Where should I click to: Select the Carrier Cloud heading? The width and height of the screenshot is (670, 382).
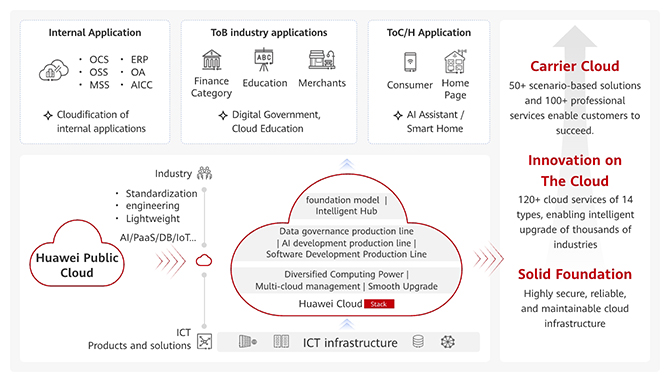pos(575,66)
